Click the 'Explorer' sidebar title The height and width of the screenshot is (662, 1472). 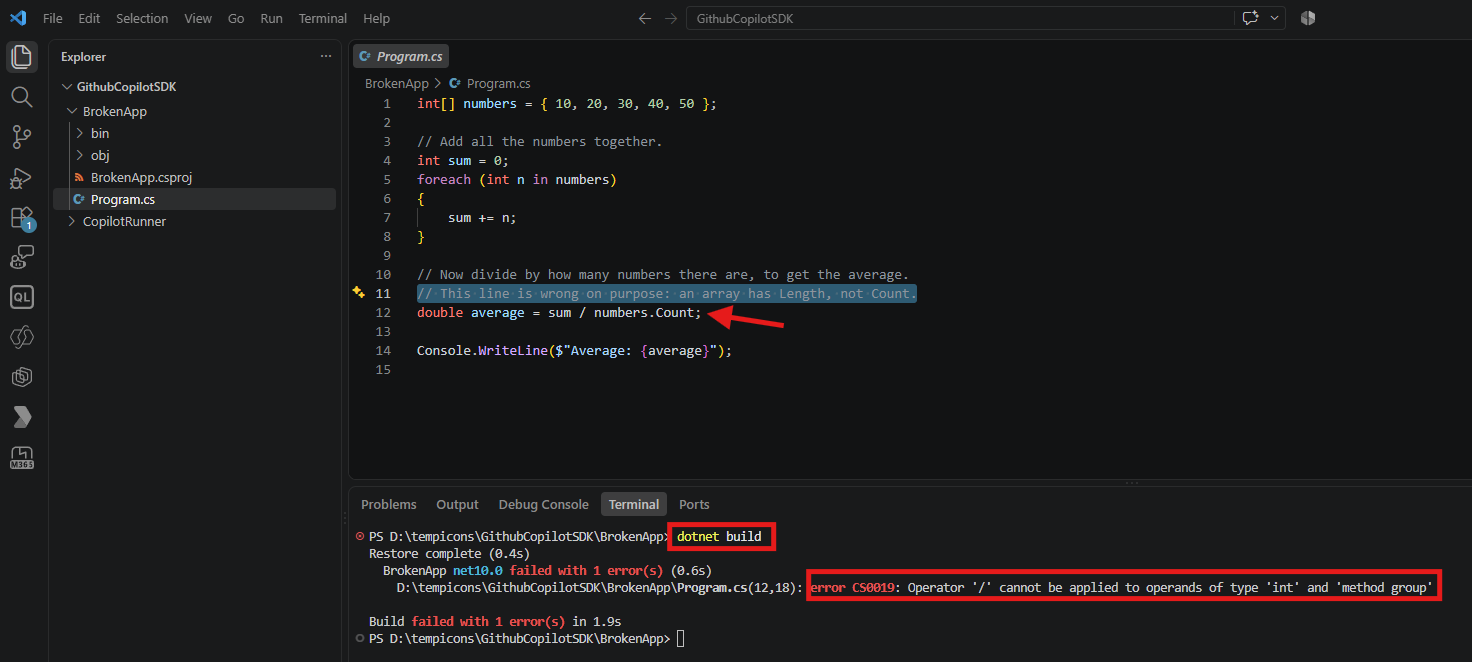(83, 57)
